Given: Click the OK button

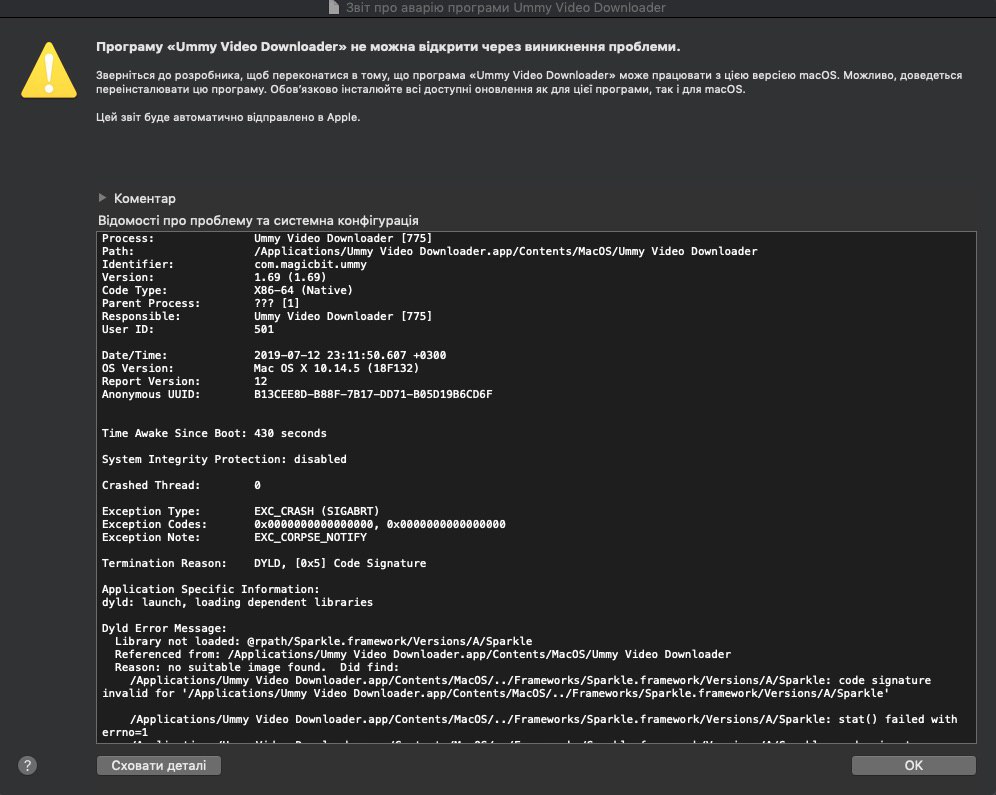Looking at the screenshot, I should pos(913,765).
